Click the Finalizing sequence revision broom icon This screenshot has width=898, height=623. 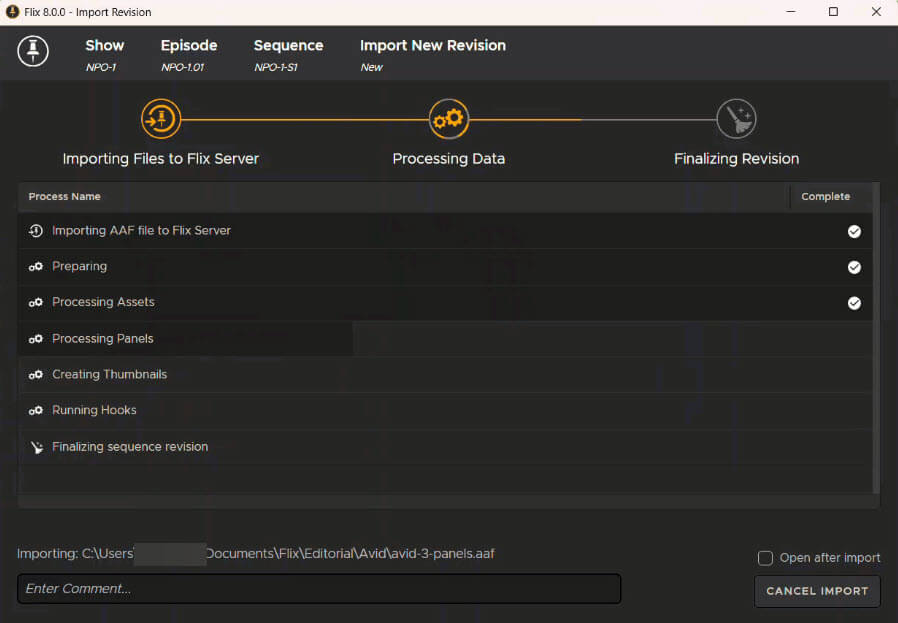coord(36,447)
